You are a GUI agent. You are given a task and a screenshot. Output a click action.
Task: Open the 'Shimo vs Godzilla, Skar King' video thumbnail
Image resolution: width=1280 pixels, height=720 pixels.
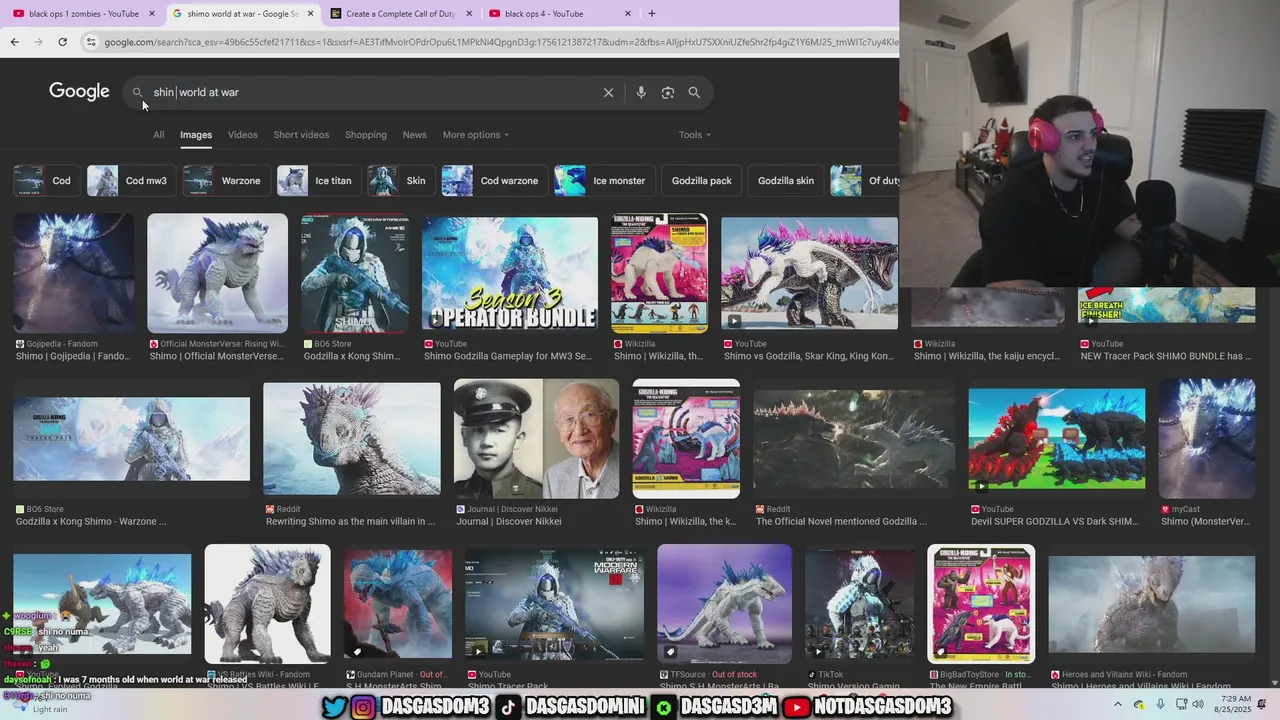[x=810, y=273]
